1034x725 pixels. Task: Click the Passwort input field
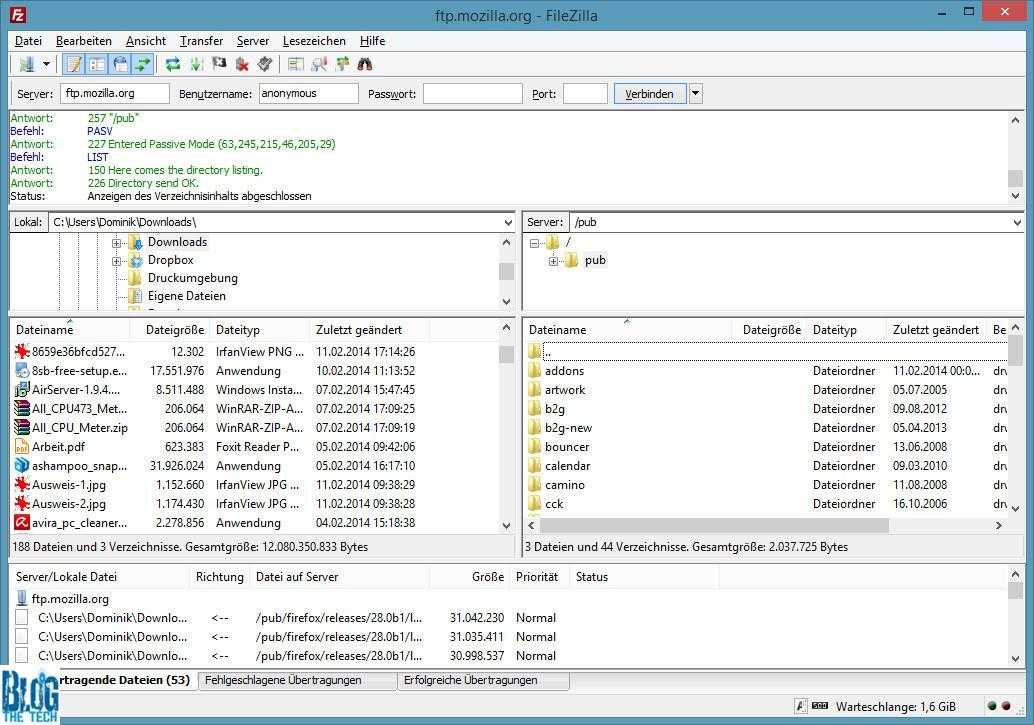coord(472,94)
